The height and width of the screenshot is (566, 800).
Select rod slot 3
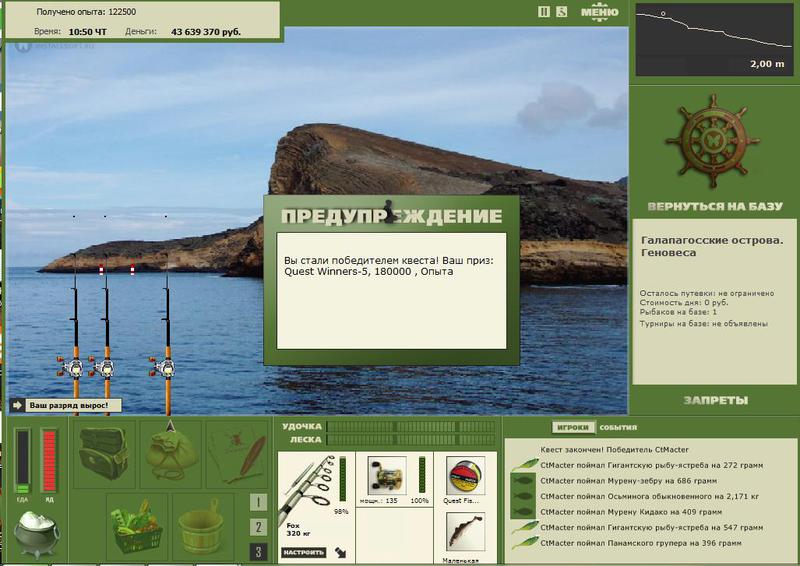pos(258,551)
